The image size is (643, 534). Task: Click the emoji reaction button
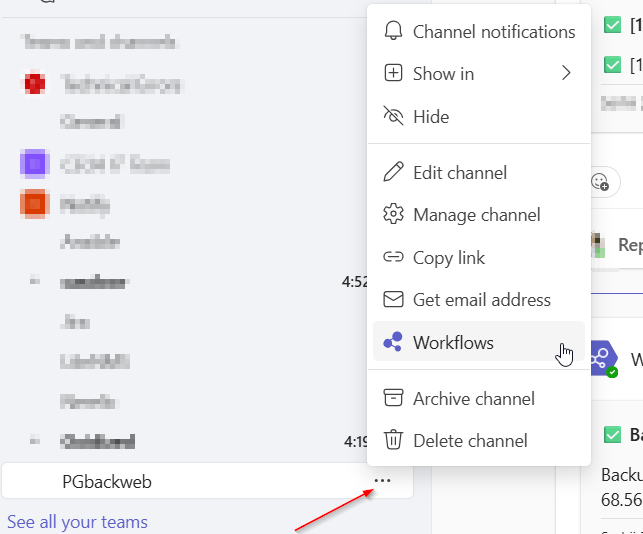(600, 181)
